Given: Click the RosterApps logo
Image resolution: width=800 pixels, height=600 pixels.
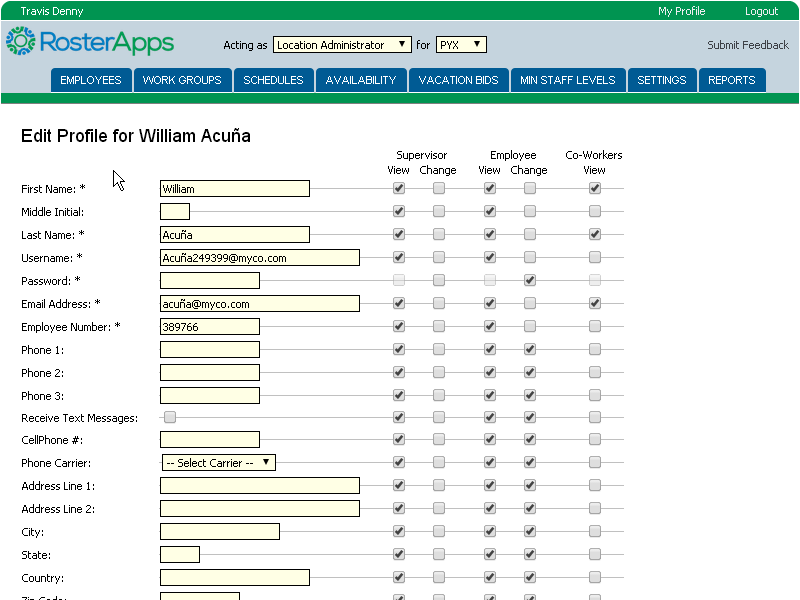Looking at the screenshot, I should (90, 42).
